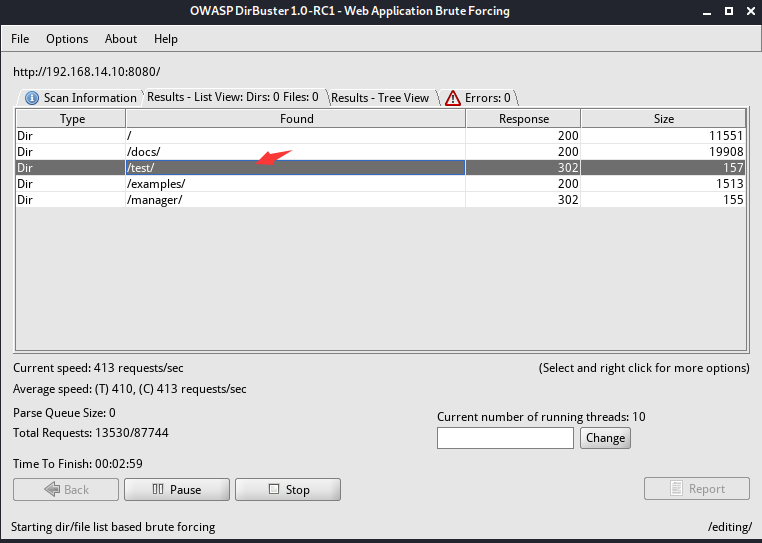Select the /manager/ result row
The width and height of the screenshot is (762, 543).
(381, 200)
